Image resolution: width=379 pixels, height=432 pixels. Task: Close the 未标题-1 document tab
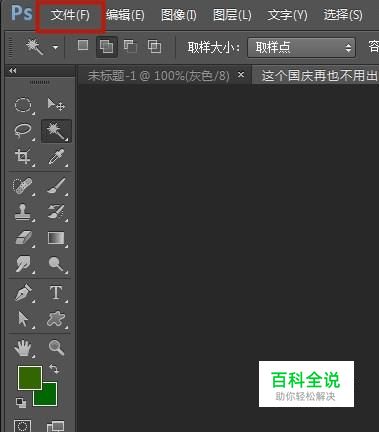241,75
